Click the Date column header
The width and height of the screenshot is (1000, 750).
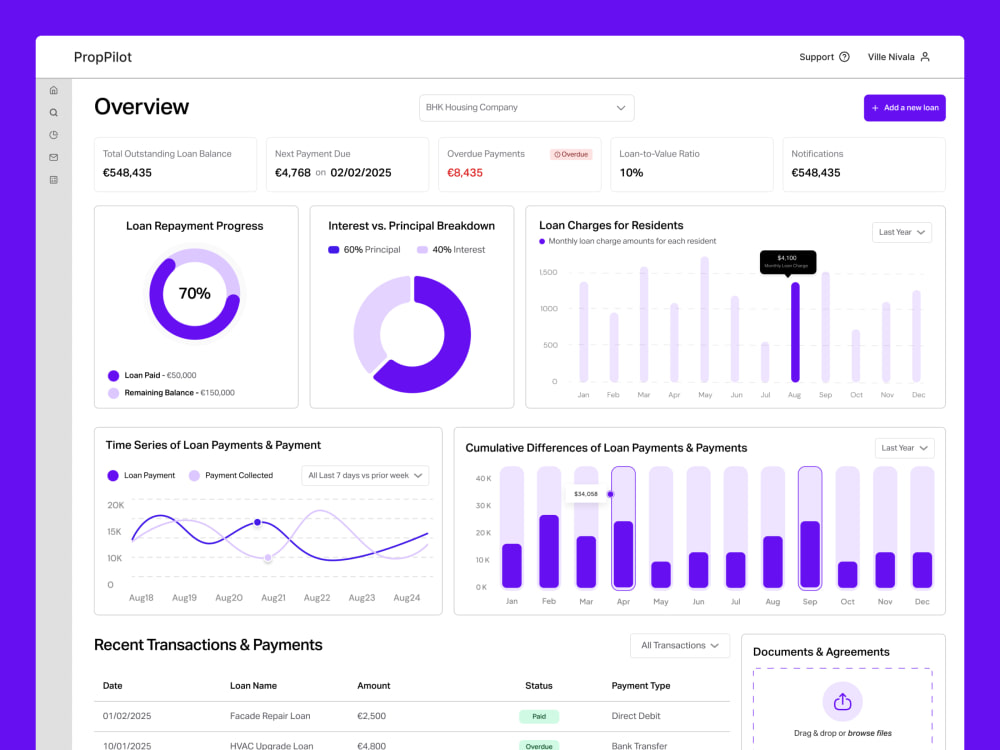pyautogui.click(x=112, y=686)
